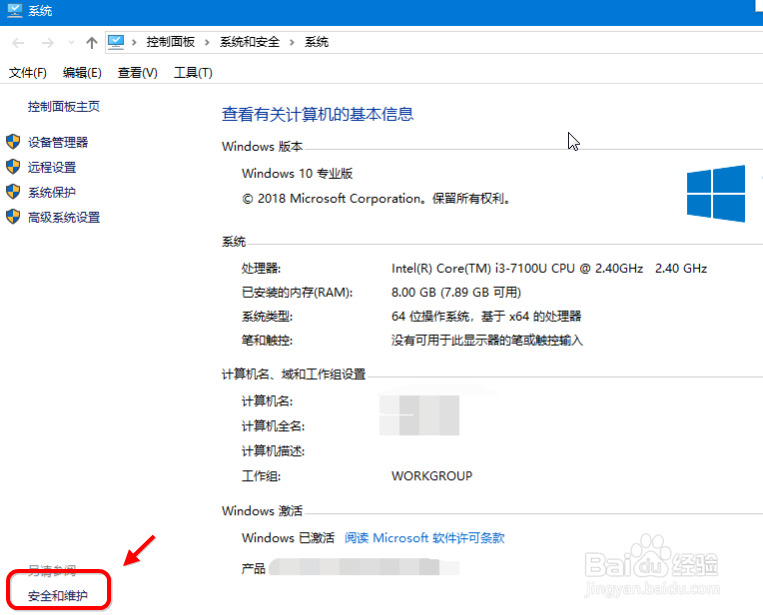
Task: Open the 工具(T) menu
Action: (193, 73)
